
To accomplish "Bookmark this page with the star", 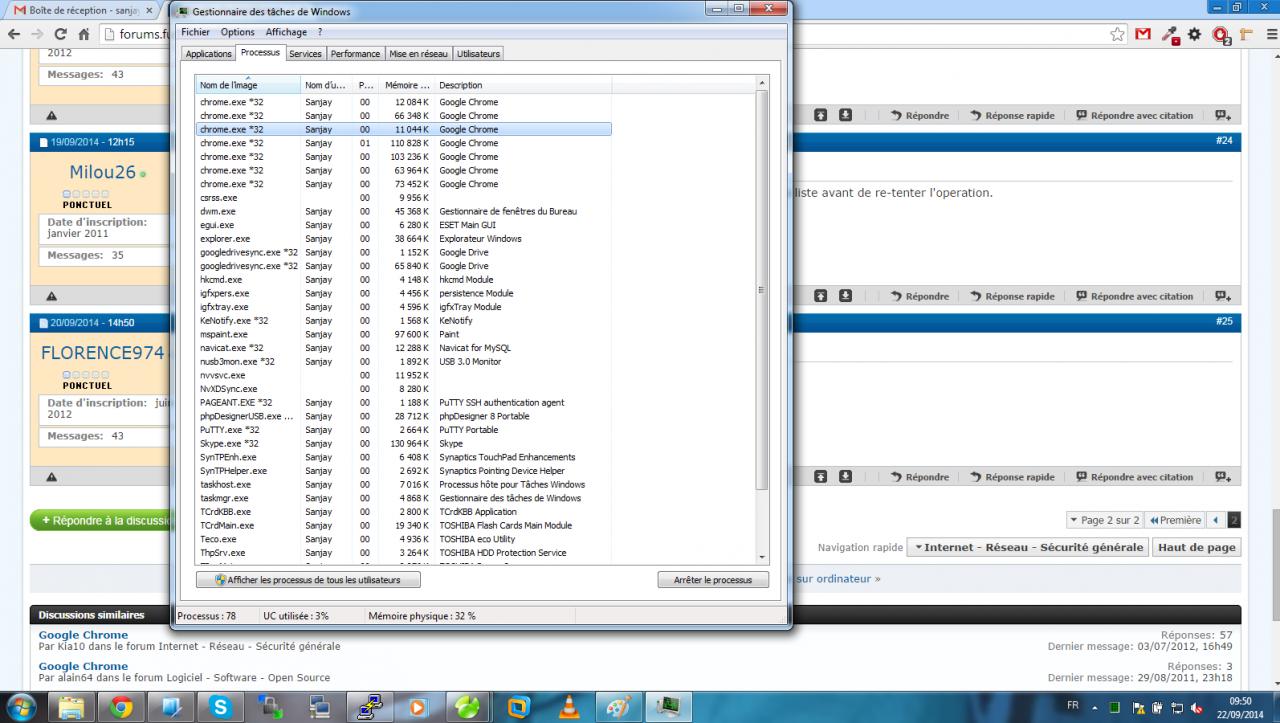I will point(1117,34).
